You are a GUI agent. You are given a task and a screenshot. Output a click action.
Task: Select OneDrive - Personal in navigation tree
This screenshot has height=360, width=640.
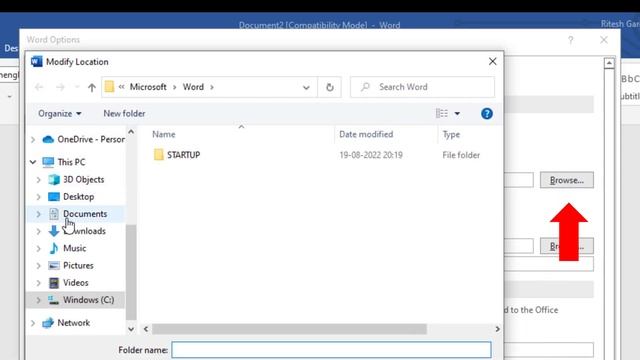(x=91, y=139)
